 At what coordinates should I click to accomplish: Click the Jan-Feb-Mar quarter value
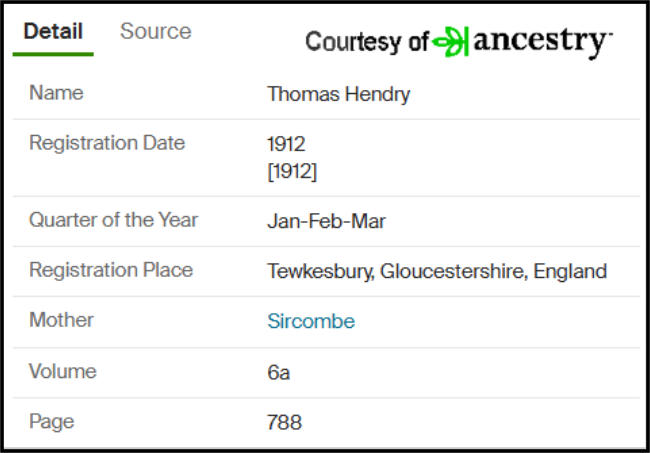(x=326, y=221)
